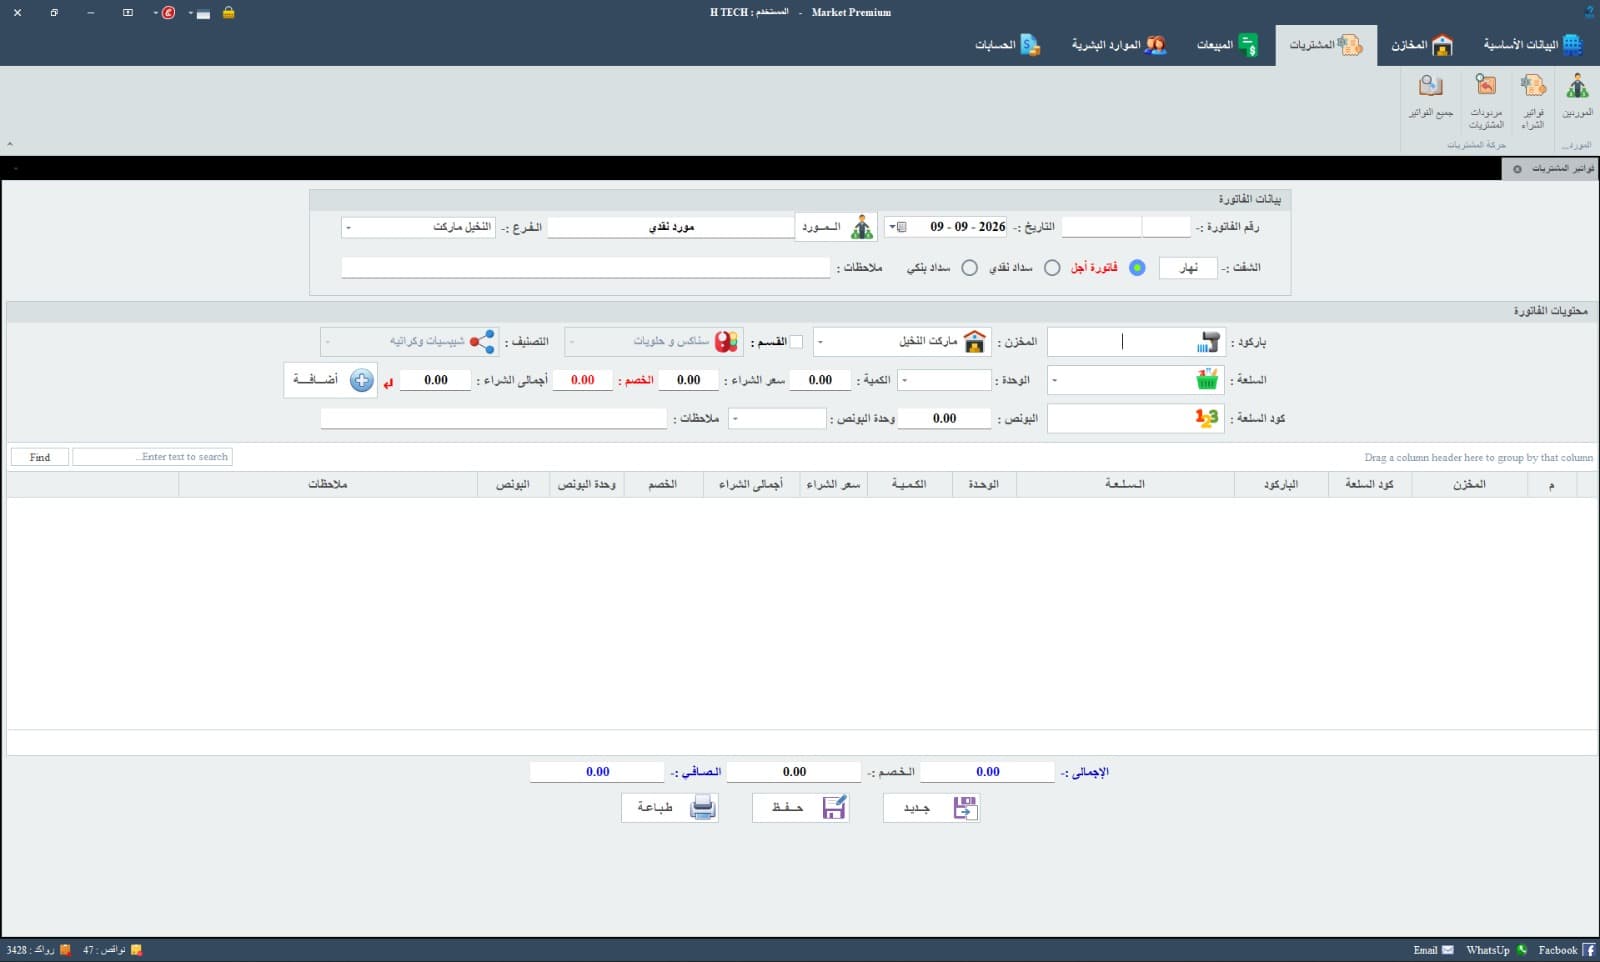Open the section snacks dropdown arrow
The image size is (1600, 962).
572,342
